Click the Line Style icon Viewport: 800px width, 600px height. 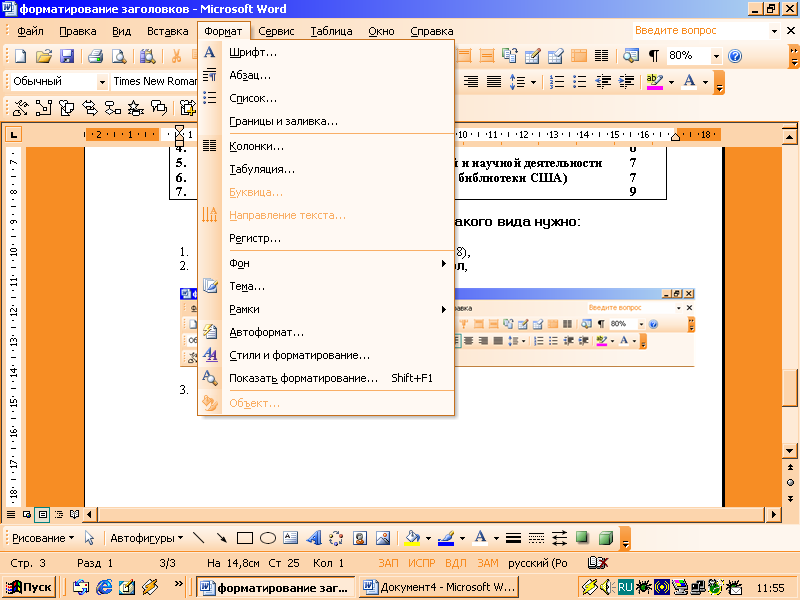click(x=513, y=538)
